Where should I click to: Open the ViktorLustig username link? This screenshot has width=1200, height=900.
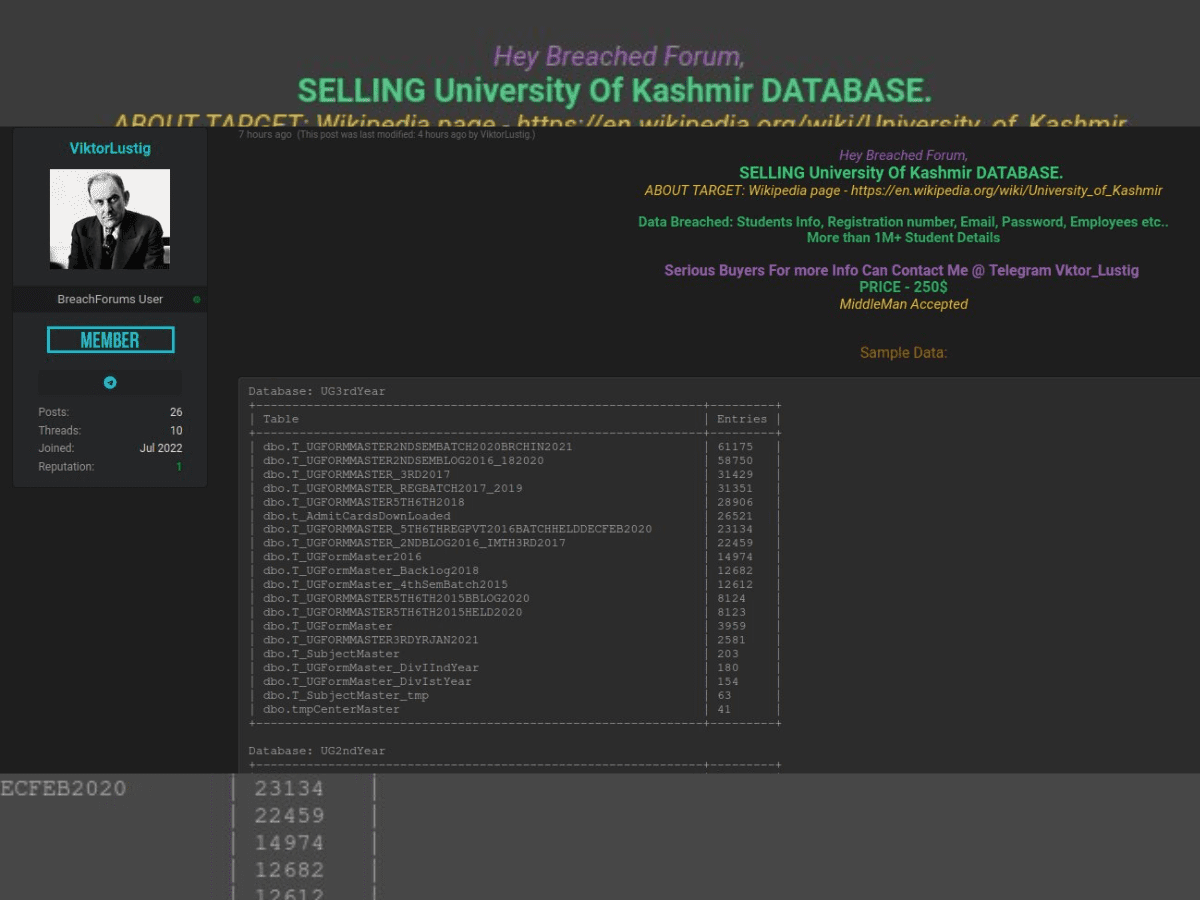click(110, 148)
